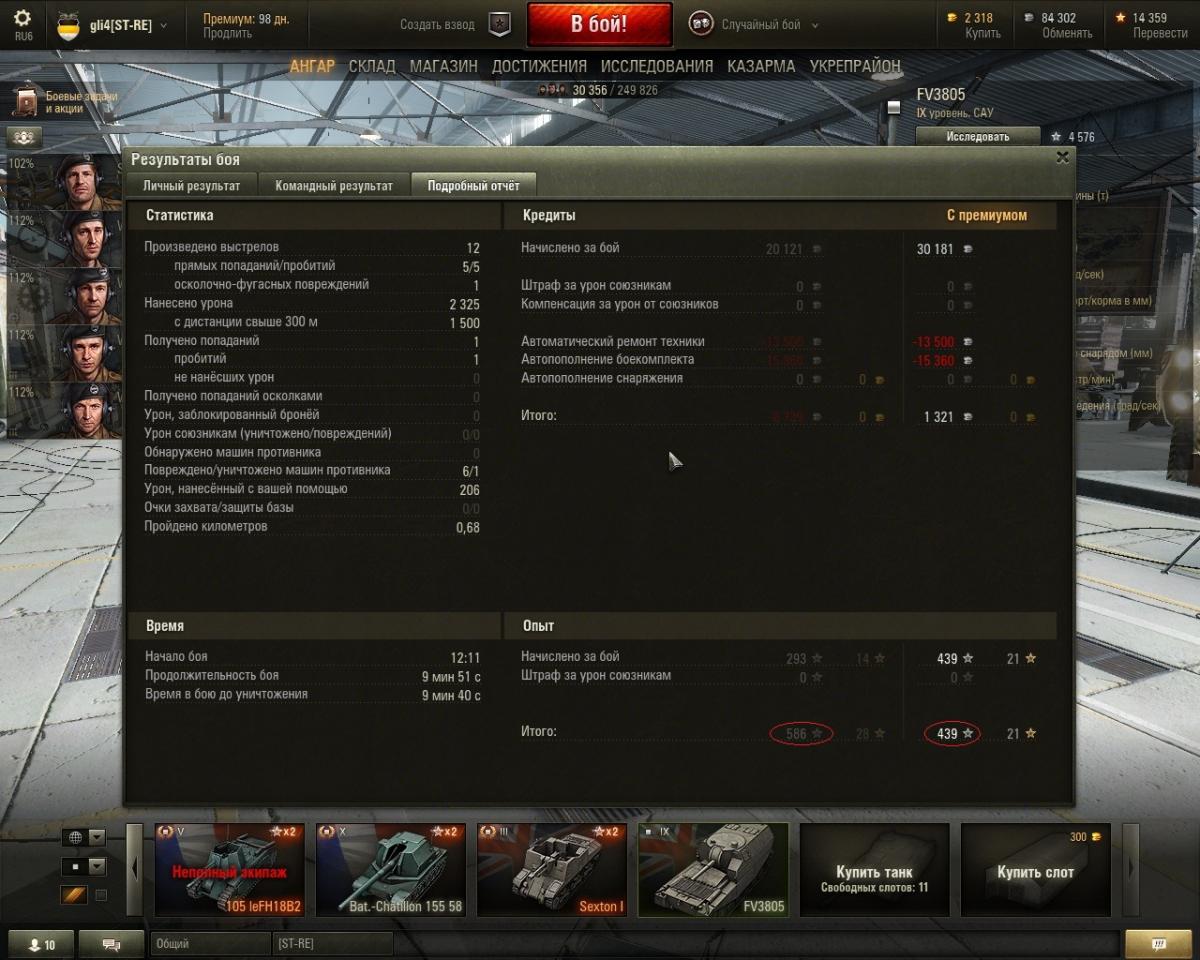
Task: Click Купить слот for 300 gold
Action: pyautogui.click(x=1036, y=869)
